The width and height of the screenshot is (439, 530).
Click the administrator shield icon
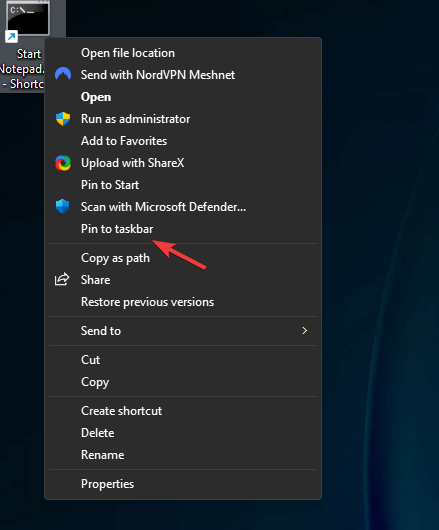pyautogui.click(x=63, y=119)
